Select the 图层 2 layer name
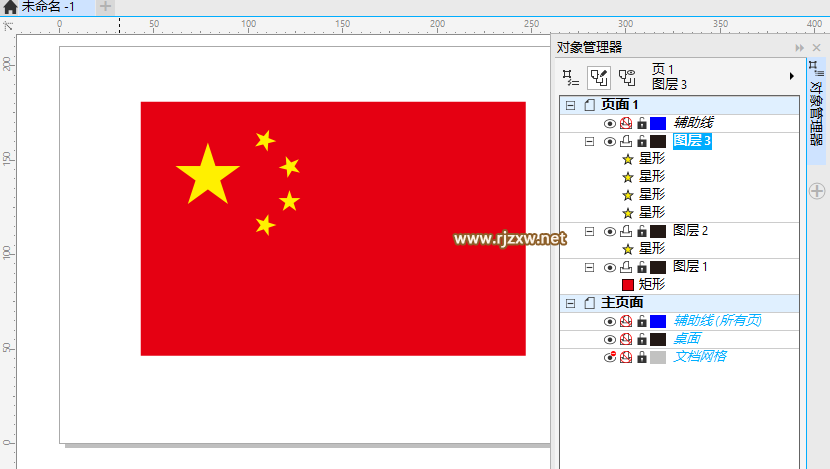The image size is (830, 469). [x=690, y=231]
